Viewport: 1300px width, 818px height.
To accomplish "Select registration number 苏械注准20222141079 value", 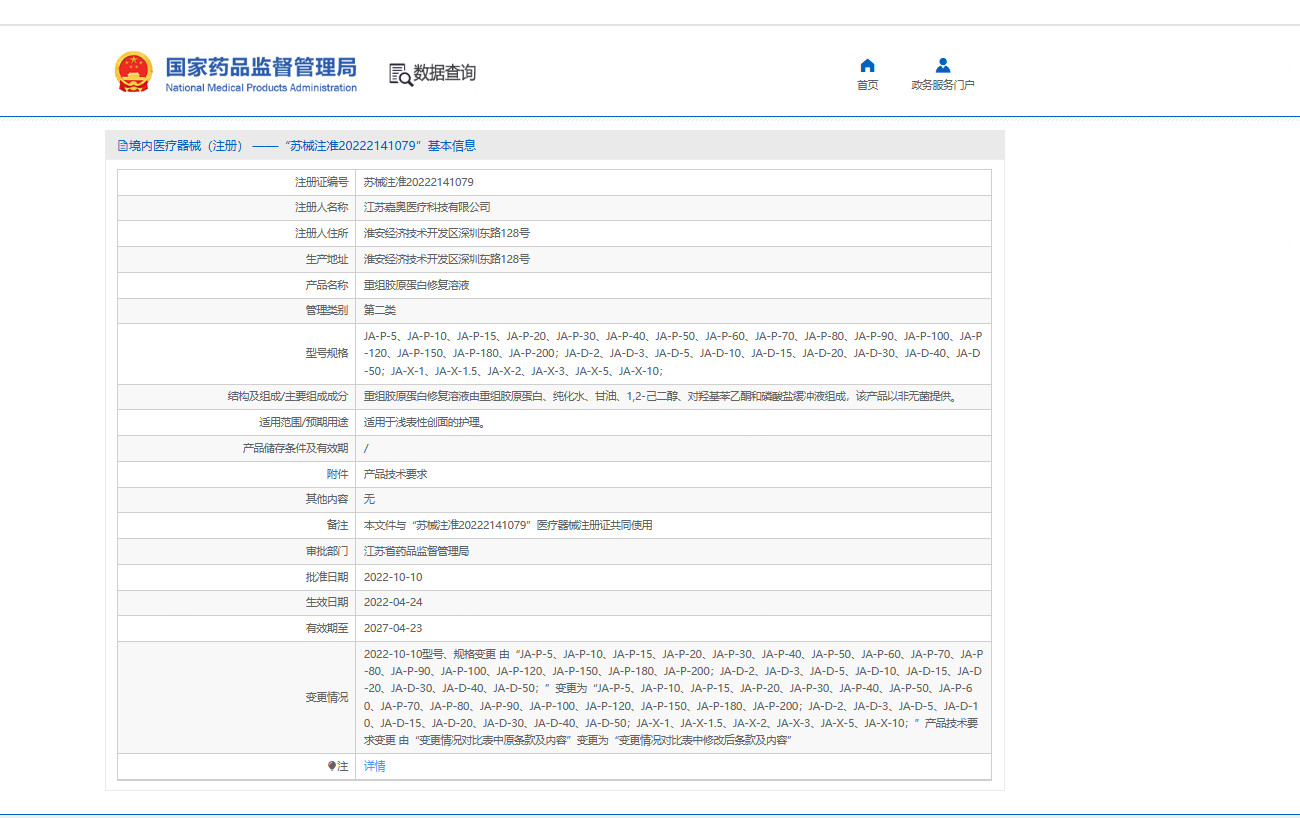I will 418,182.
